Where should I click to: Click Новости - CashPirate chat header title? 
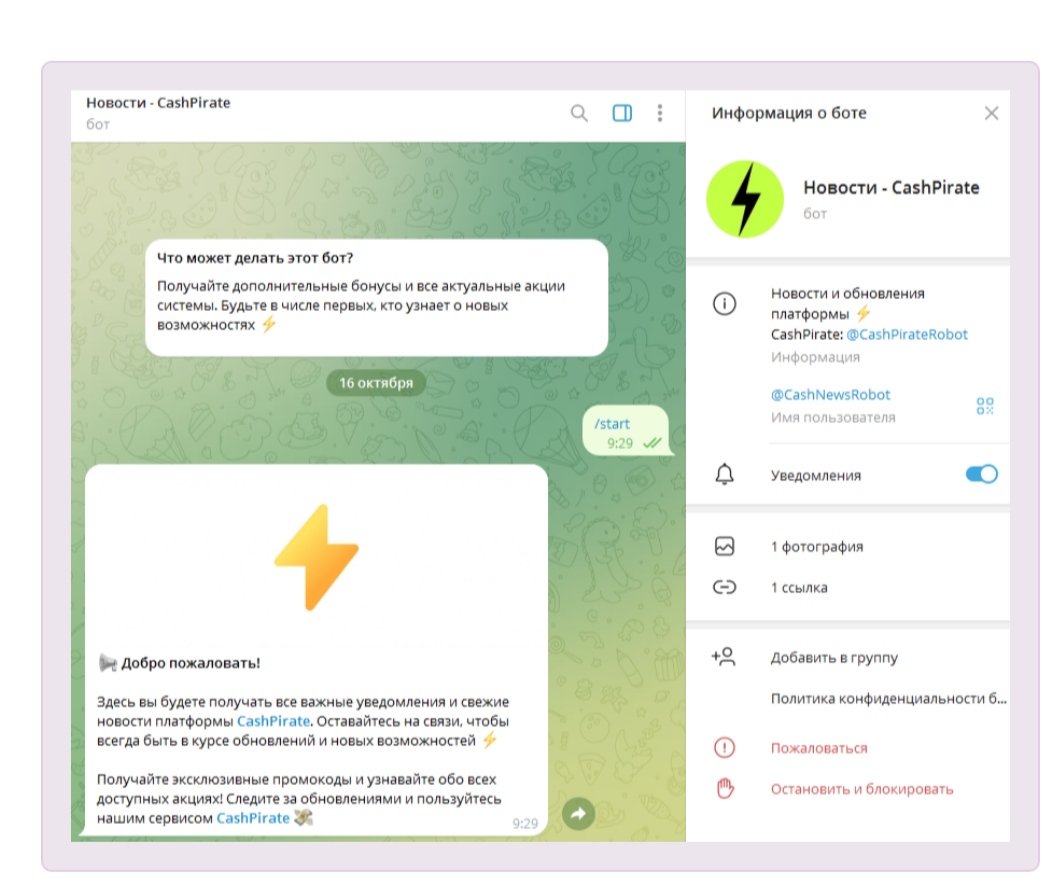(158, 103)
